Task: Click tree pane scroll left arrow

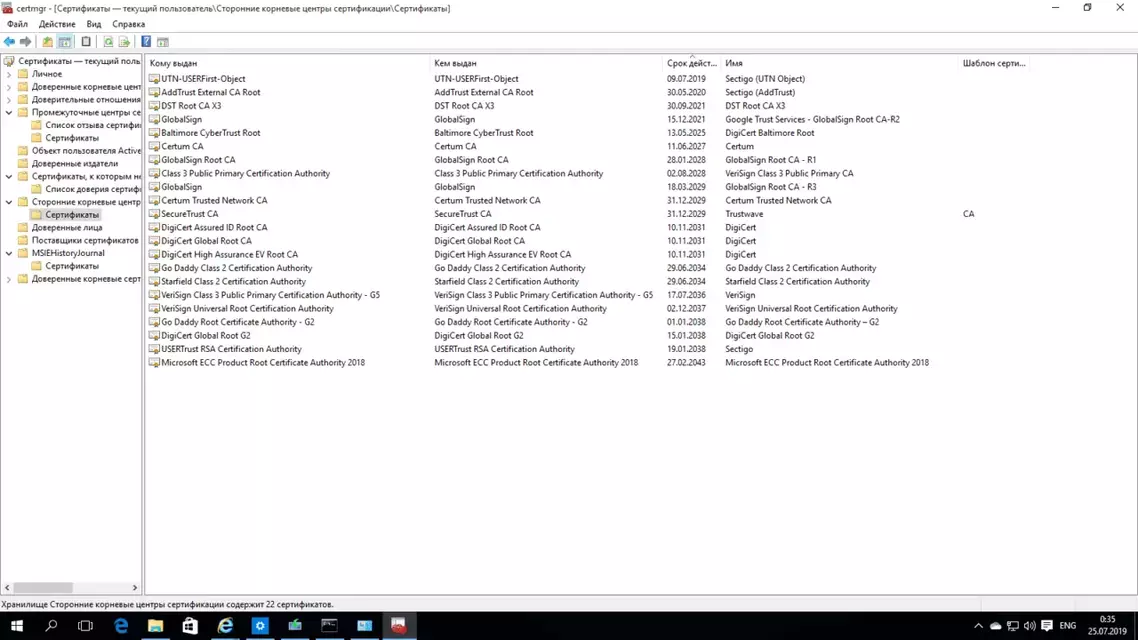Action: click(7, 587)
